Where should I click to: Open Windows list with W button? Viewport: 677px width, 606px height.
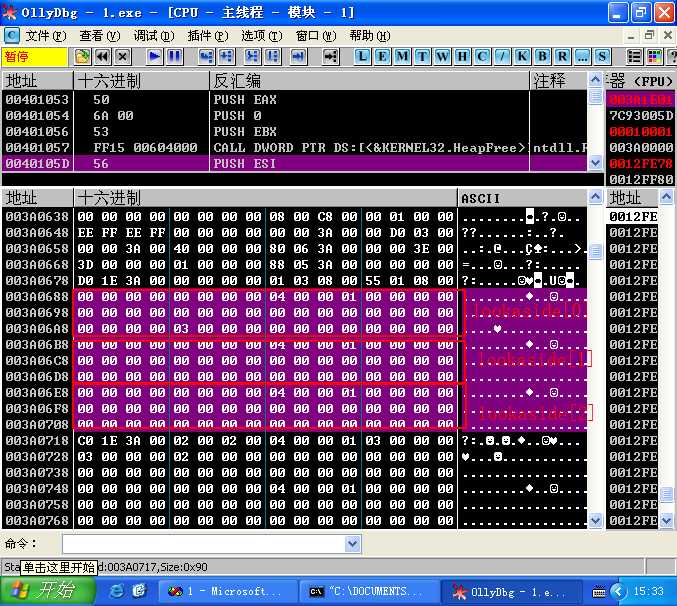(x=442, y=57)
